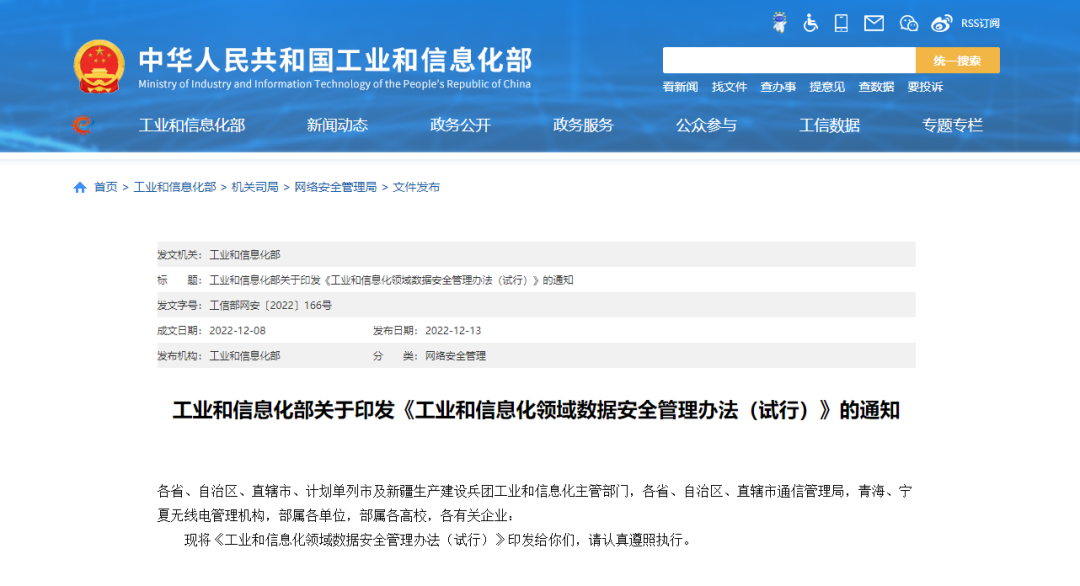
Task: Select the 提意见 quick link
Action: [x=827, y=87]
